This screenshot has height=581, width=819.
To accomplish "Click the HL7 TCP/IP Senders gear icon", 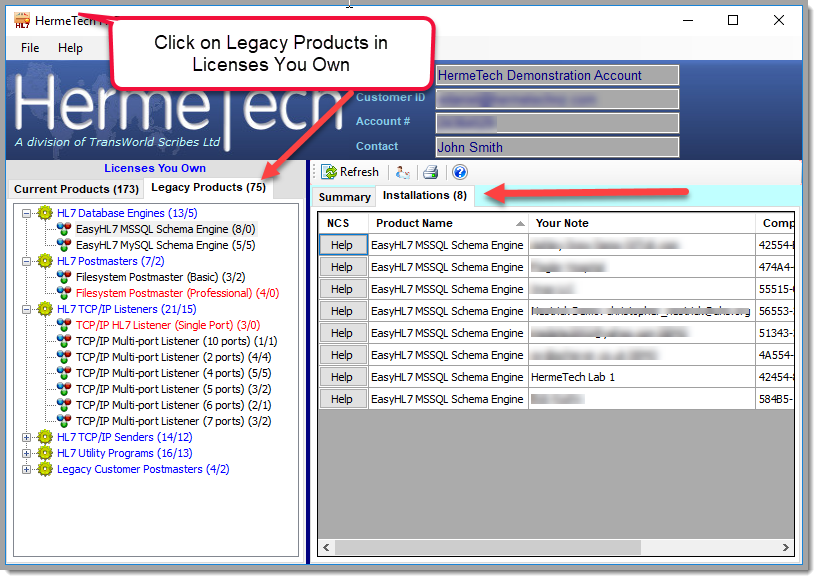I will pyautogui.click(x=45, y=437).
